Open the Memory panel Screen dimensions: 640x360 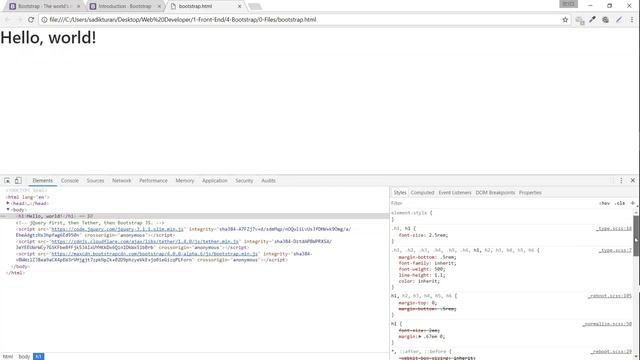pyautogui.click(x=185, y=180)
